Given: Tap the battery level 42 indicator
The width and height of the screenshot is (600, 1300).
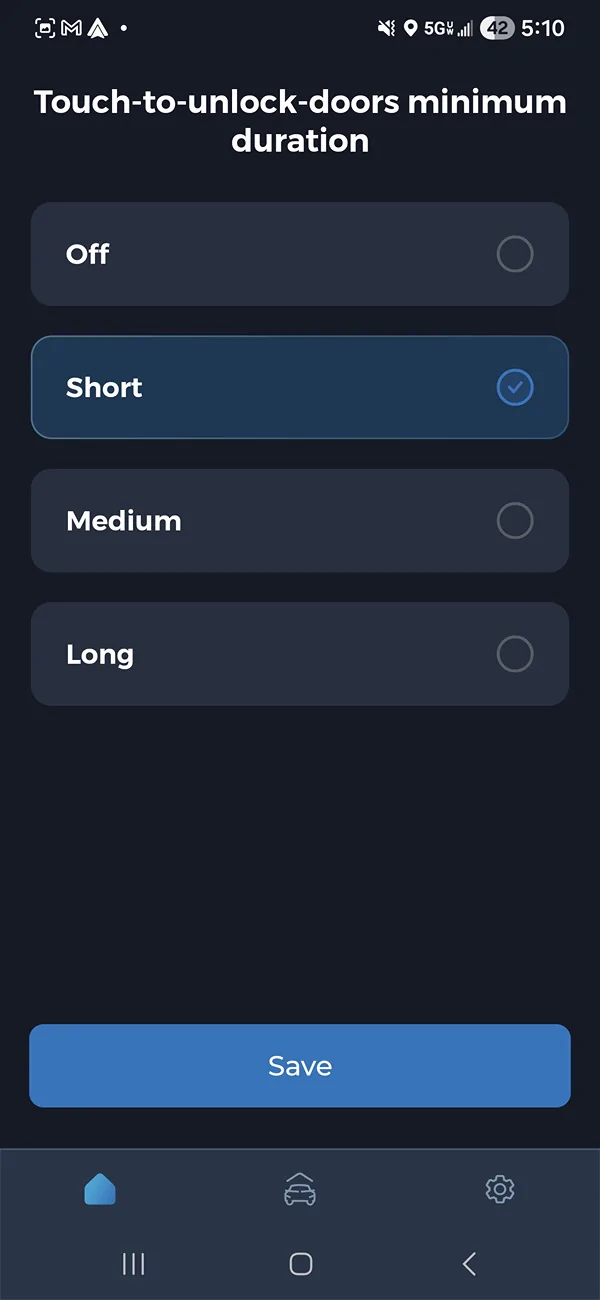Looking at the screenshot, I should point(497,28).
